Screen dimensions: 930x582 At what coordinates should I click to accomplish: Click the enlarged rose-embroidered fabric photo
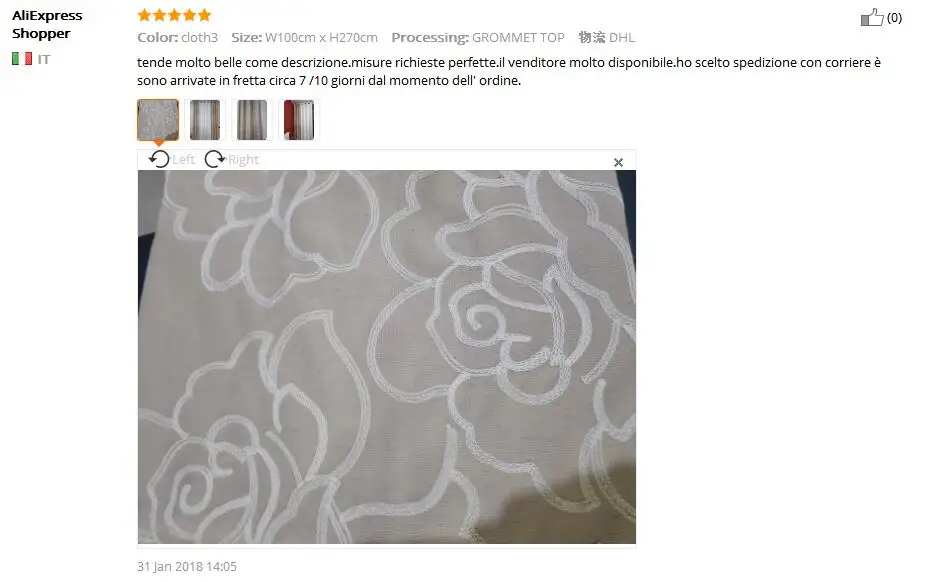[387, 357]
